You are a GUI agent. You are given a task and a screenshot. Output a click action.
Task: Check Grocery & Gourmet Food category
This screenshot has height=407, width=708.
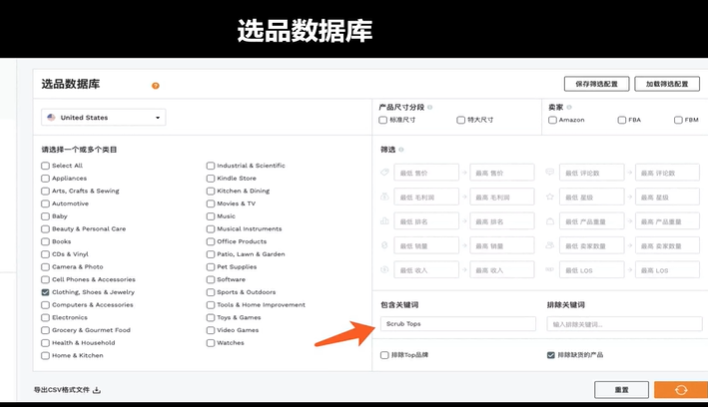tap(45, 330)
